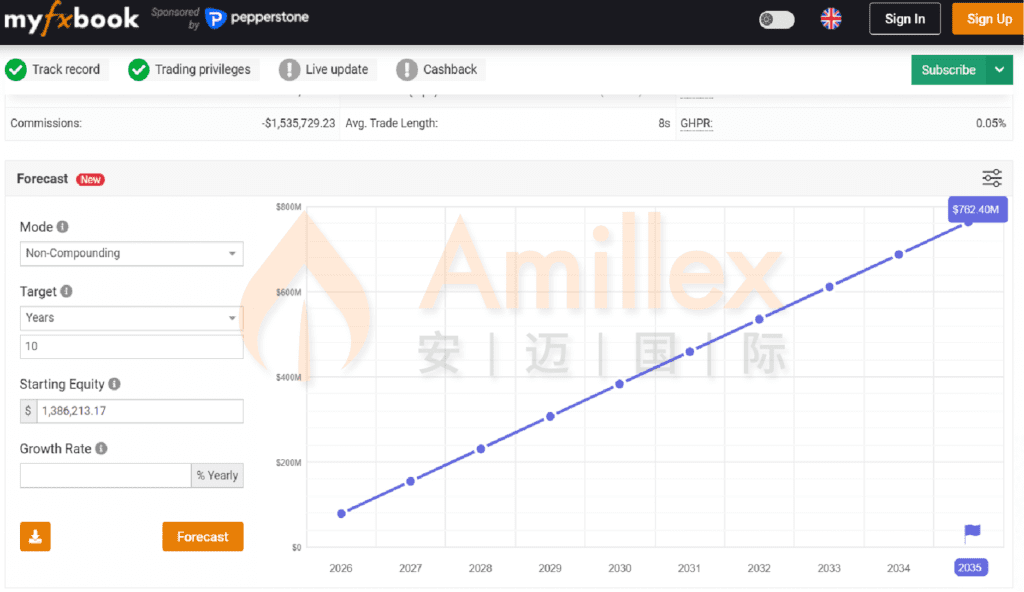Viewport: 1024px width, 592px height.
Task: Toggle the dark mode switch
Action: coord(776,19)
